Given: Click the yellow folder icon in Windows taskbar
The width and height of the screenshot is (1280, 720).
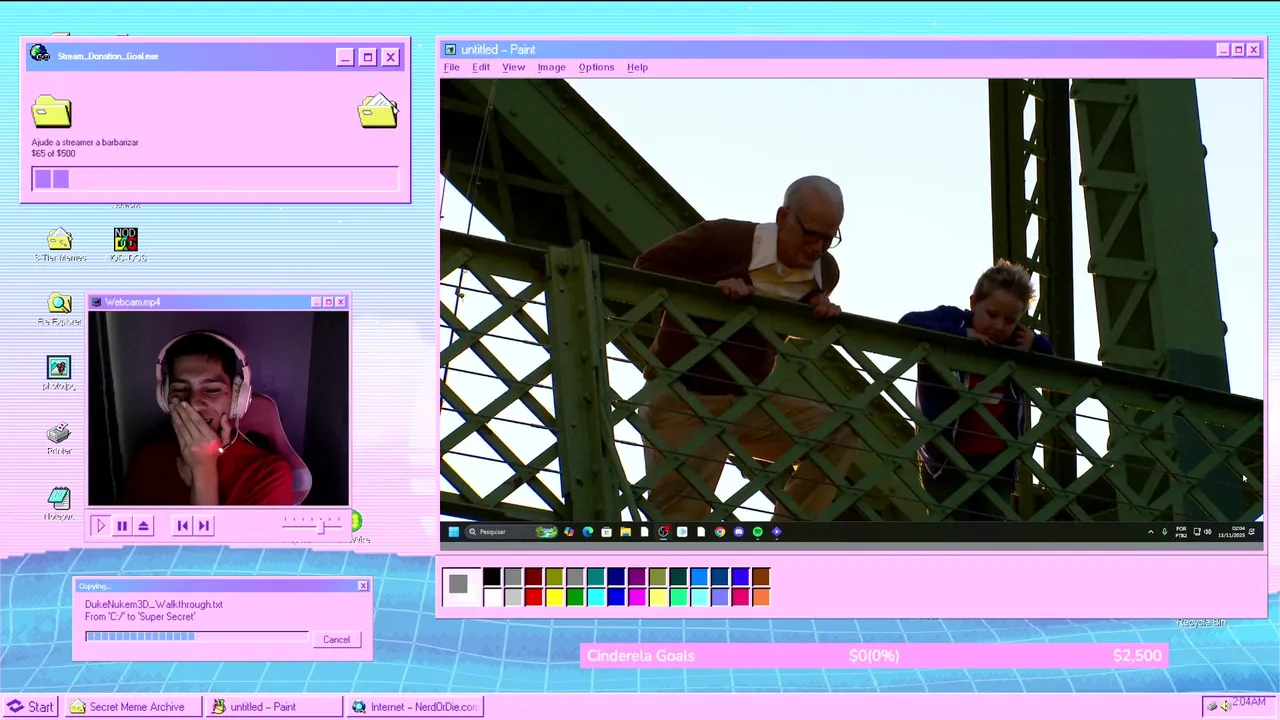Looking at the screenshot, I should [626, 532].
